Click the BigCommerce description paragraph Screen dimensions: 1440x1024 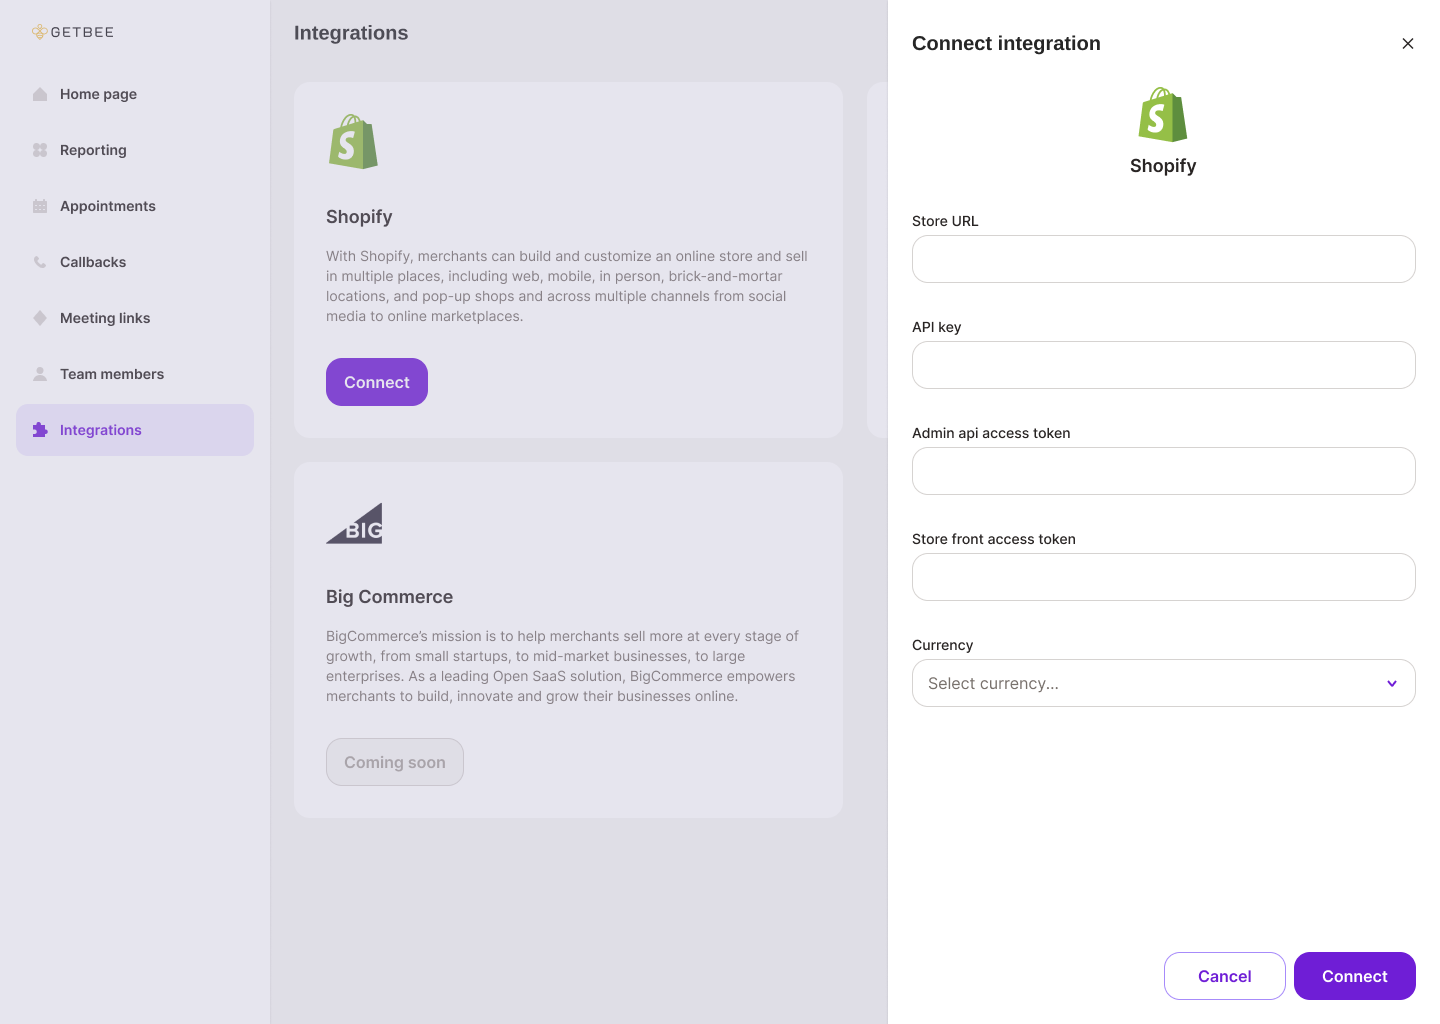pyautogui.click(x=563, y=666)
